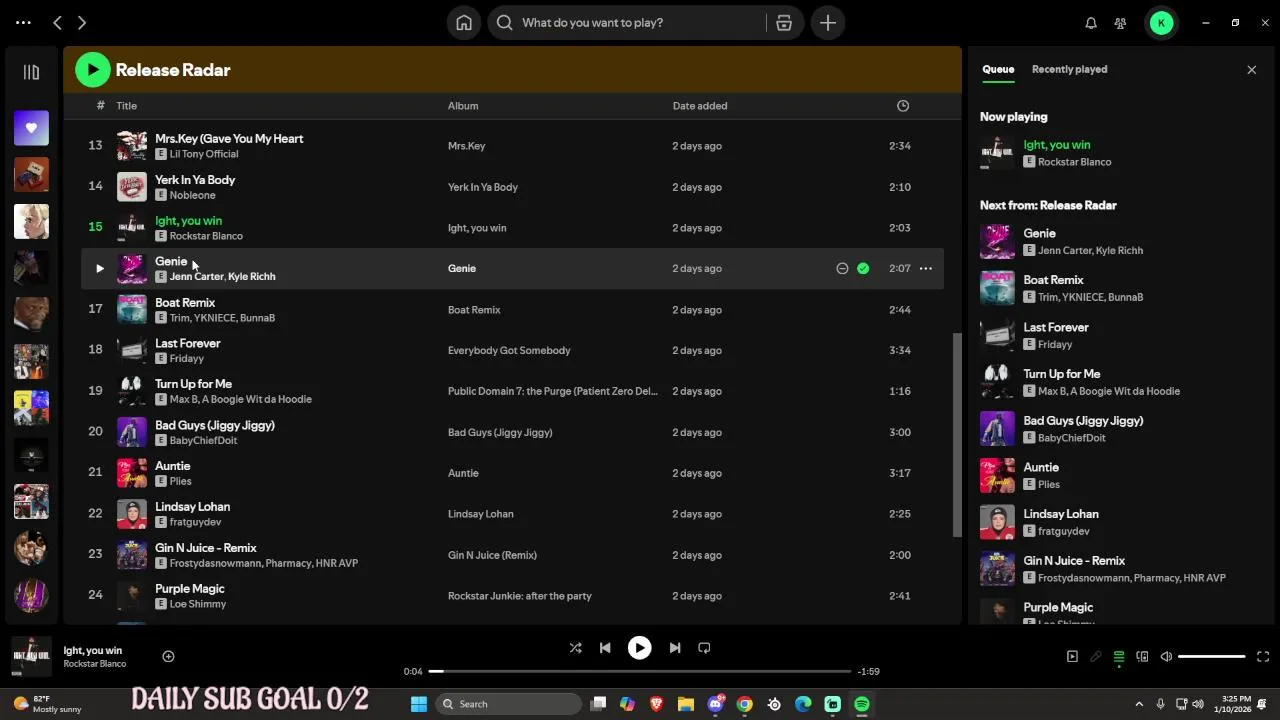
Task: Enter full screen mode
Action: tap(1262, 657)
